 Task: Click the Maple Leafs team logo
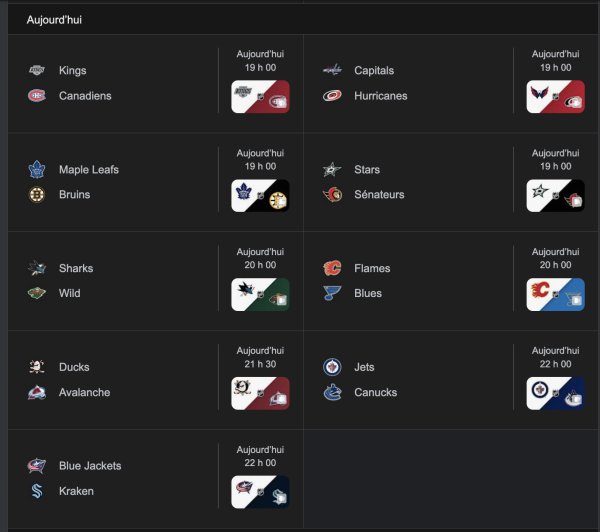pos(37,169)
